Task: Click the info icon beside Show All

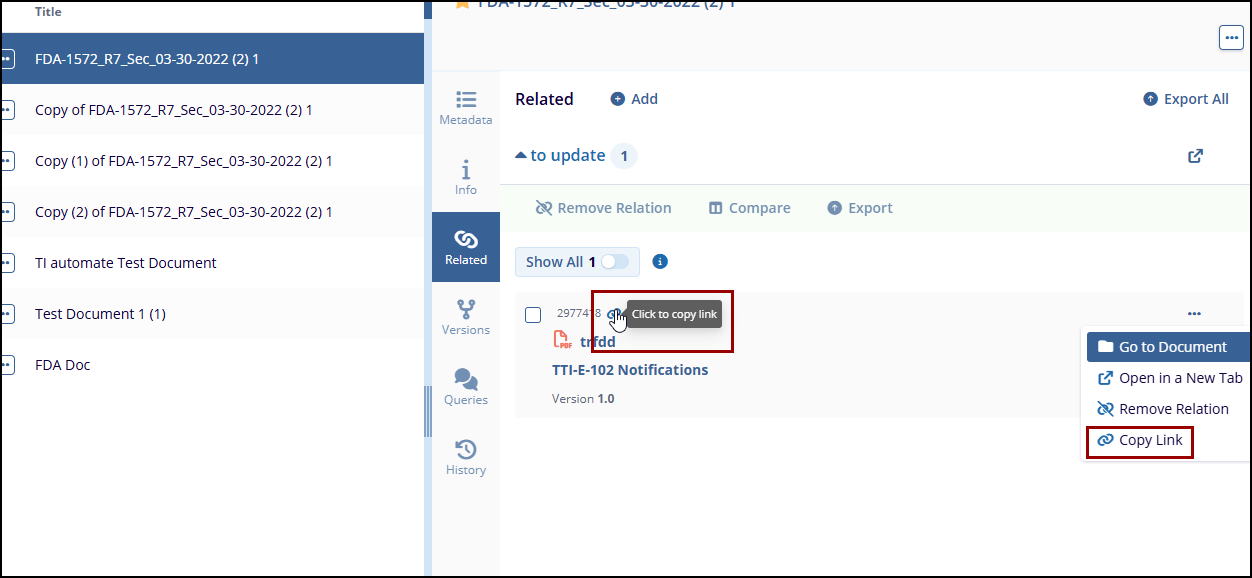Action: point(660,262)
